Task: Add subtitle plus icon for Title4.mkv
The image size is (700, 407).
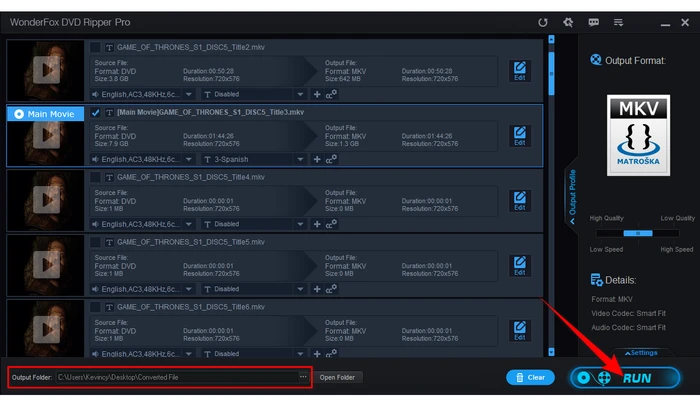Action: pyautogui.click(x=317, y=224)
